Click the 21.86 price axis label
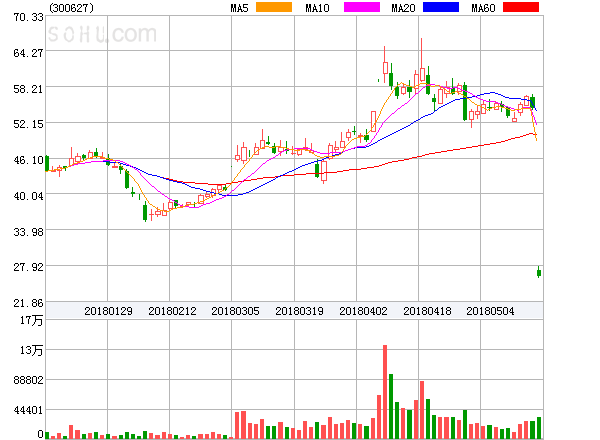The image size is (600, 440). [x=28, y=303]
